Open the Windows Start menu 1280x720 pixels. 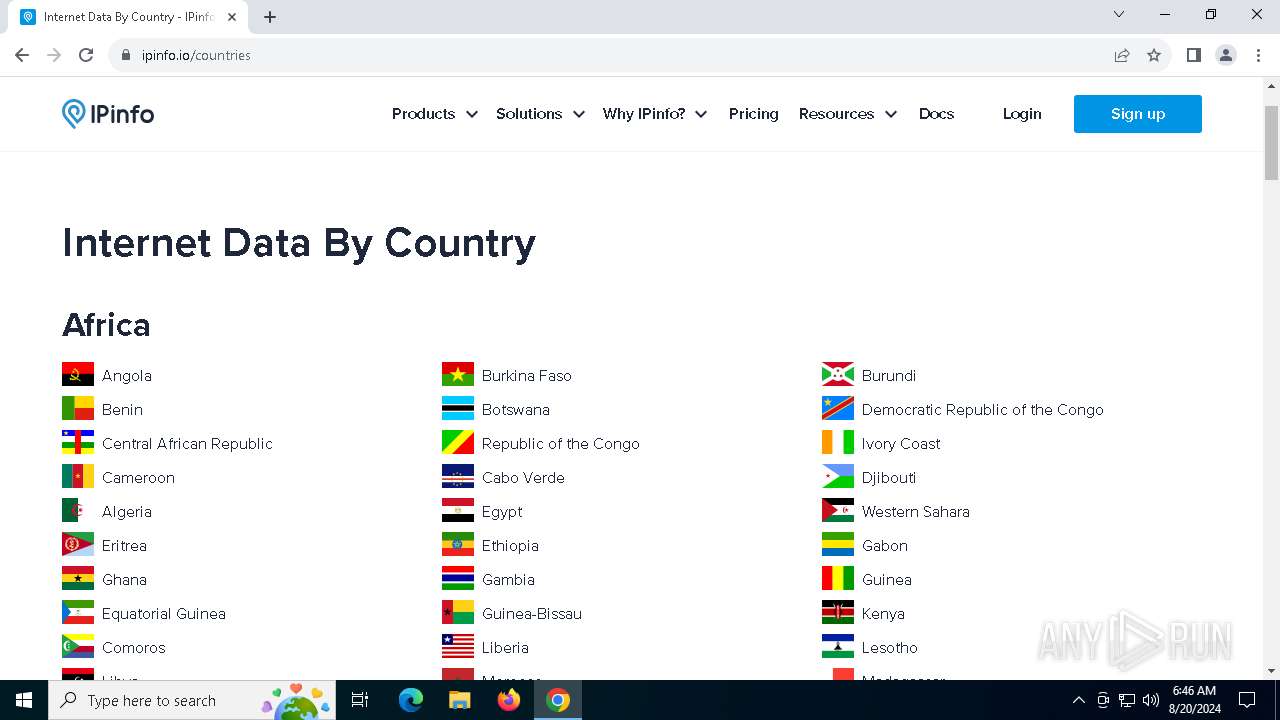pyautogui.click(x=24, y=700)
